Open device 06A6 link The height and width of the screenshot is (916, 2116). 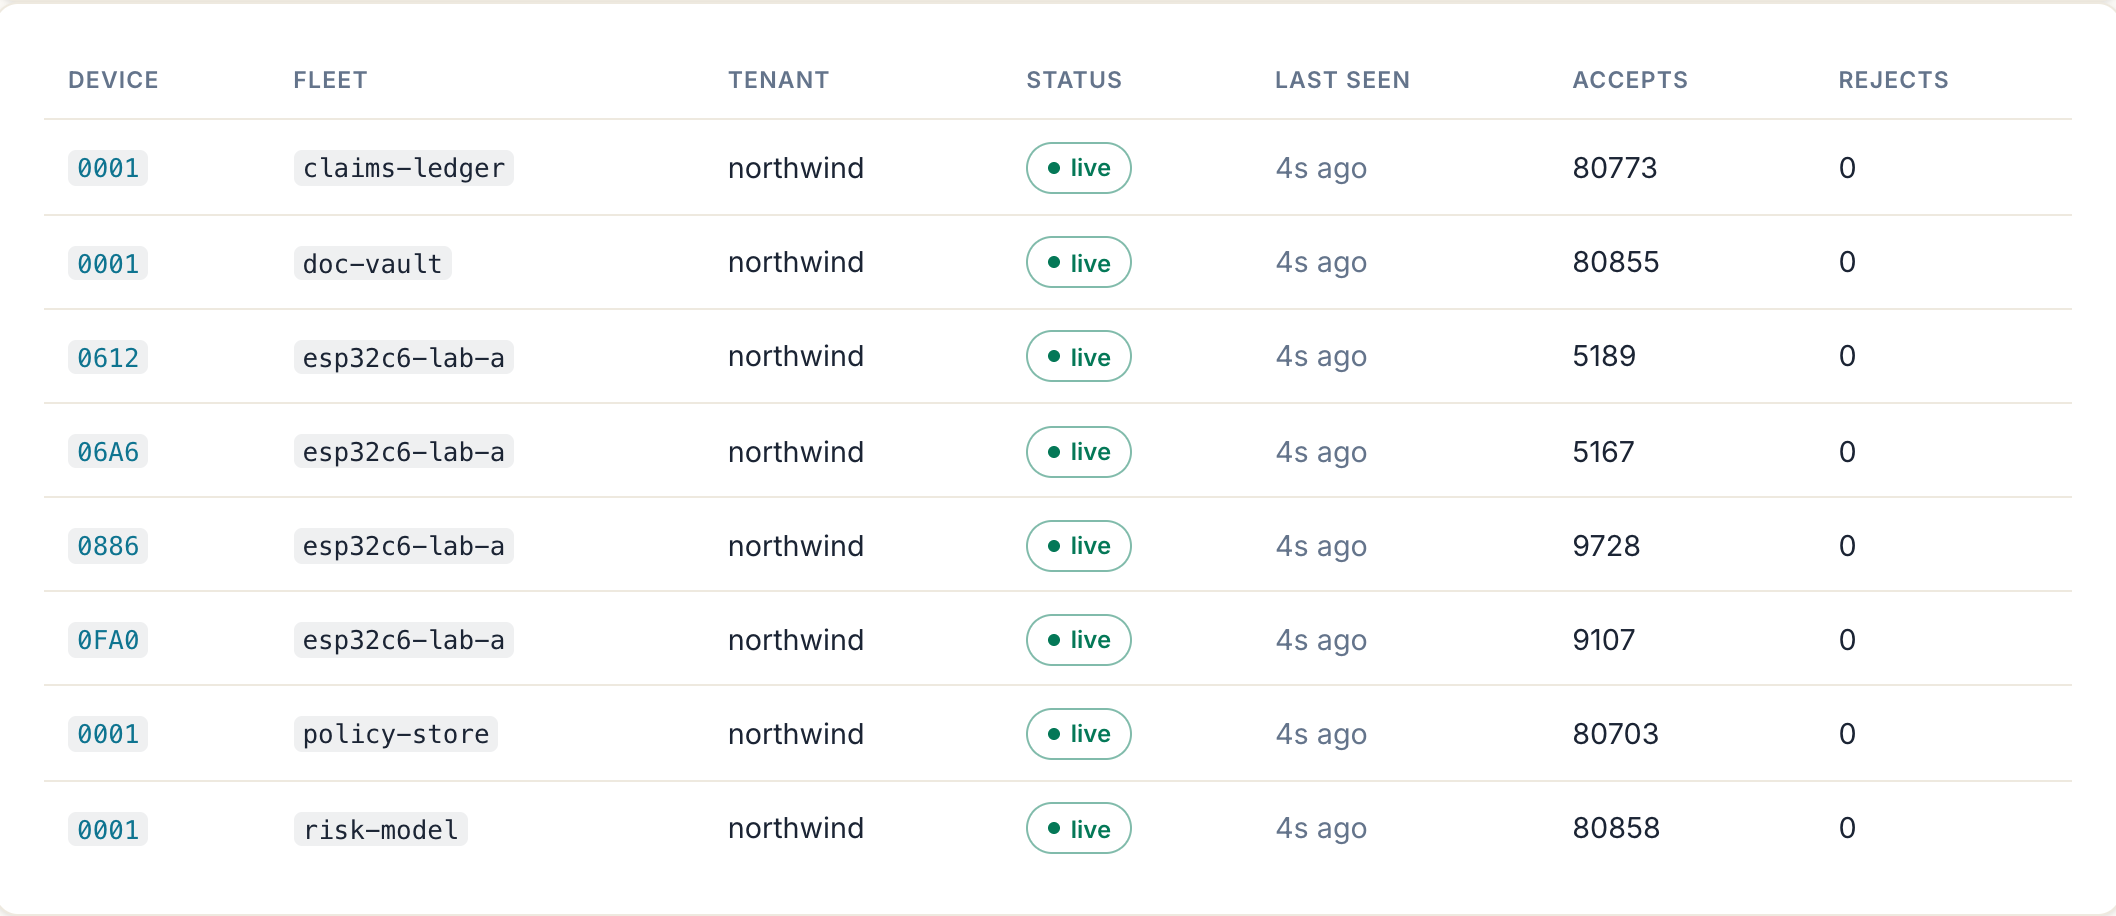[x=108, y=452]
